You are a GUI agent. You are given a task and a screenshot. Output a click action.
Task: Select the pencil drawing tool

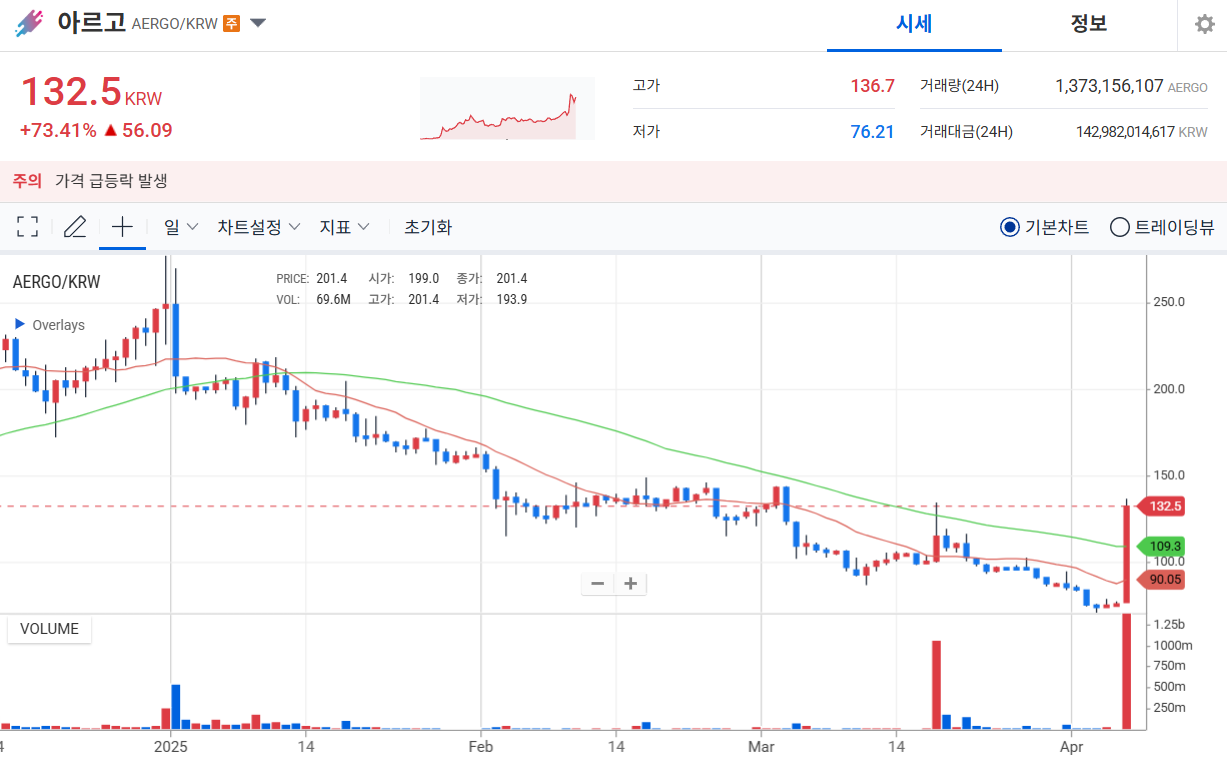pyautogui.click(x=75, y=227)
